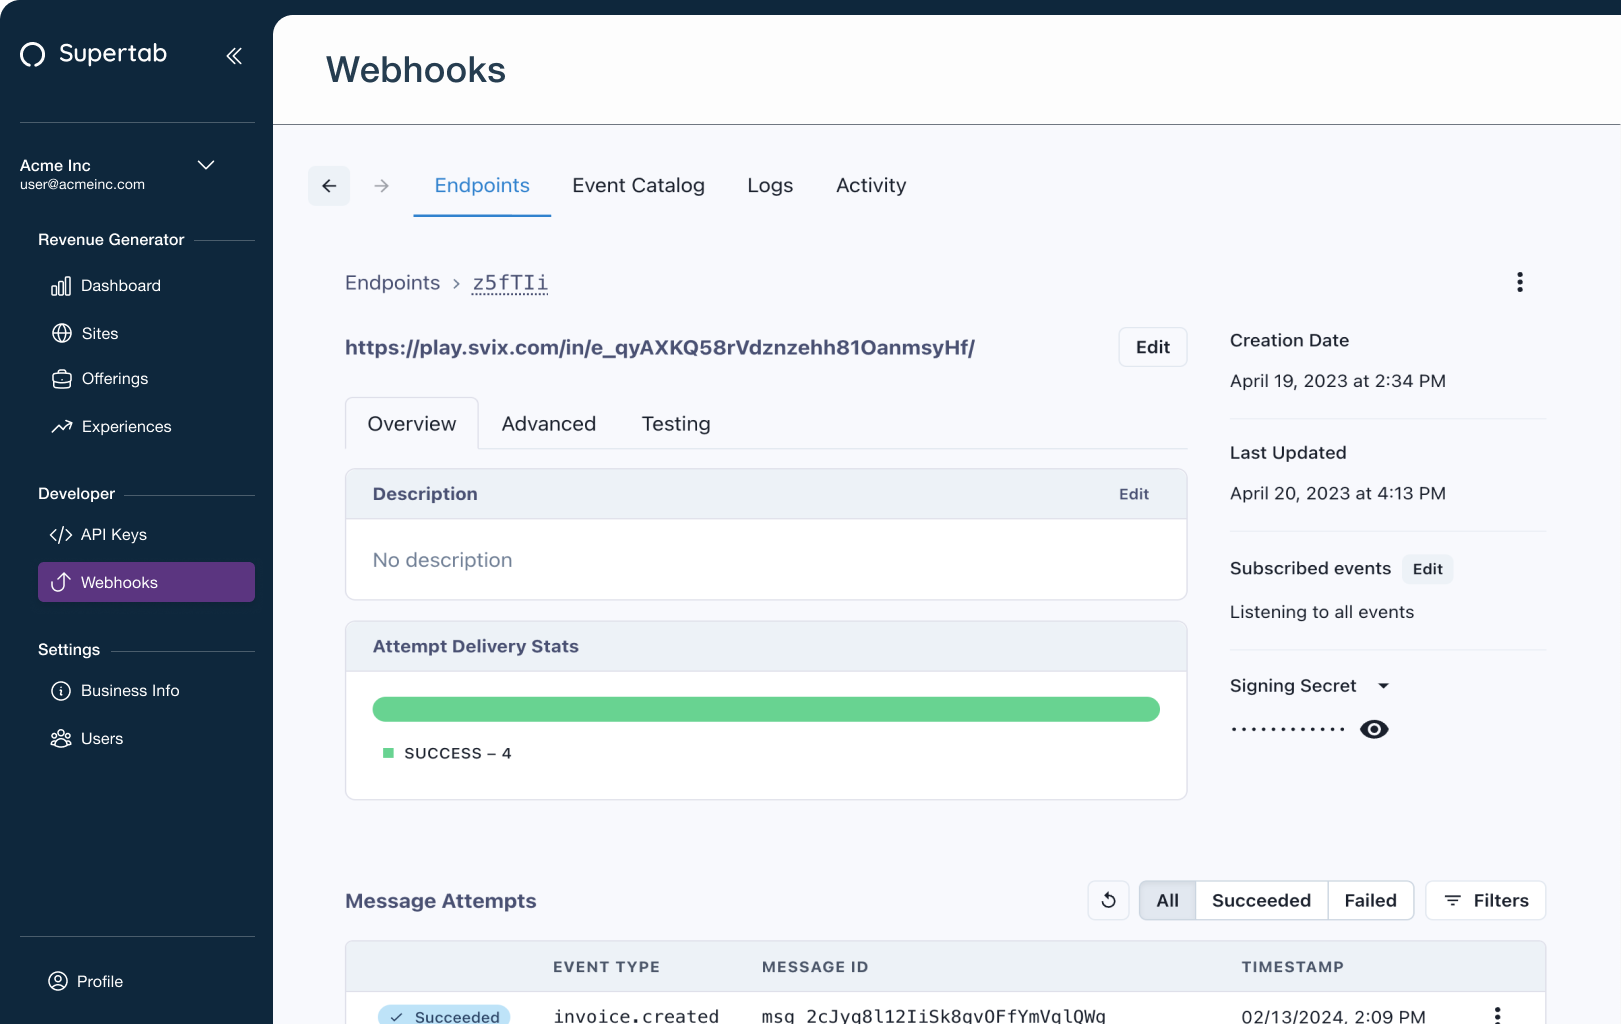Toggle the Succeeded filter for message attempts

(x=1260, y=900)
